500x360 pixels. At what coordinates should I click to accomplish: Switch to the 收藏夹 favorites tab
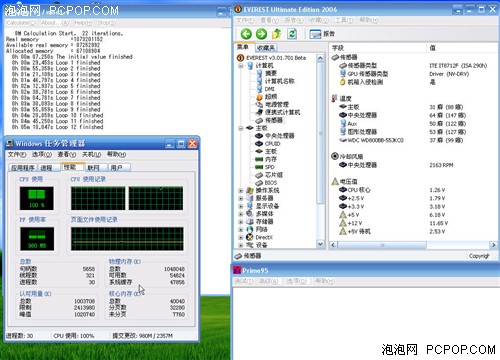click(x=266, y=48)
